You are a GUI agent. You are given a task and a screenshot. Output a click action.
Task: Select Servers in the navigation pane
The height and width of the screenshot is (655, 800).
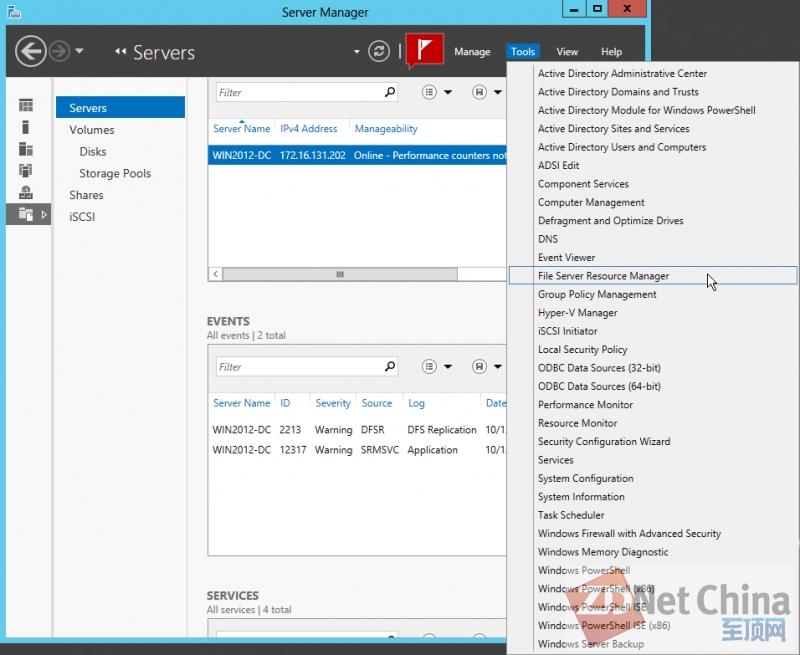coord(120,108)
